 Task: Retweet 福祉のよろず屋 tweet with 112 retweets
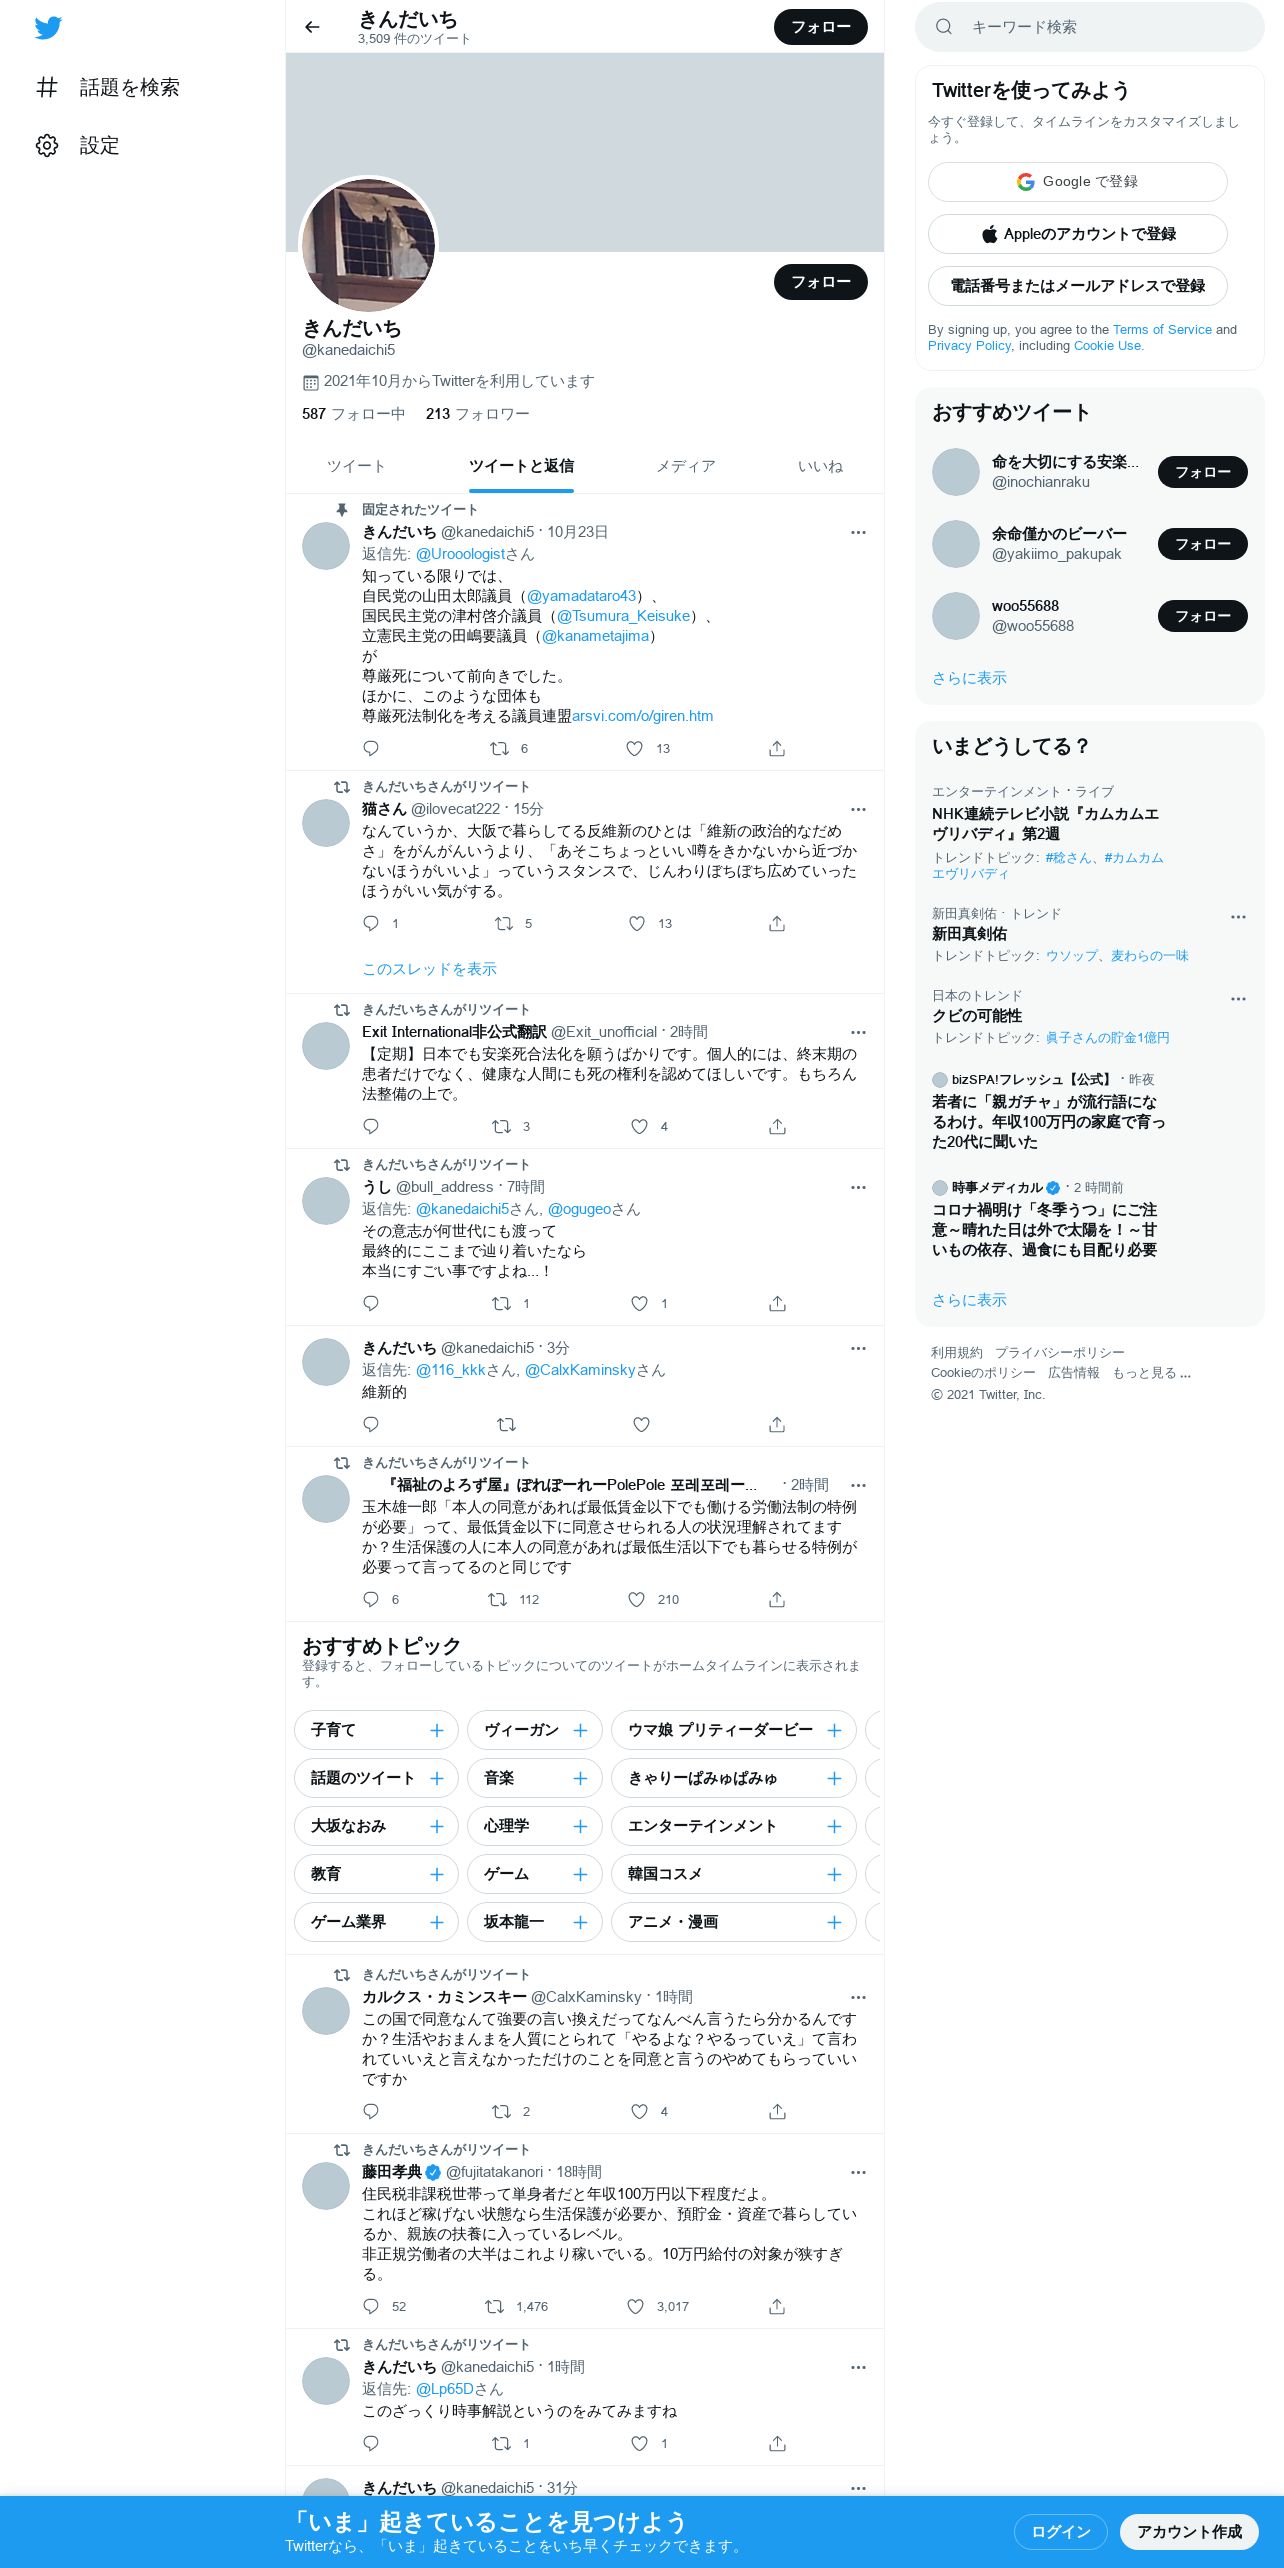point(497,1599)
